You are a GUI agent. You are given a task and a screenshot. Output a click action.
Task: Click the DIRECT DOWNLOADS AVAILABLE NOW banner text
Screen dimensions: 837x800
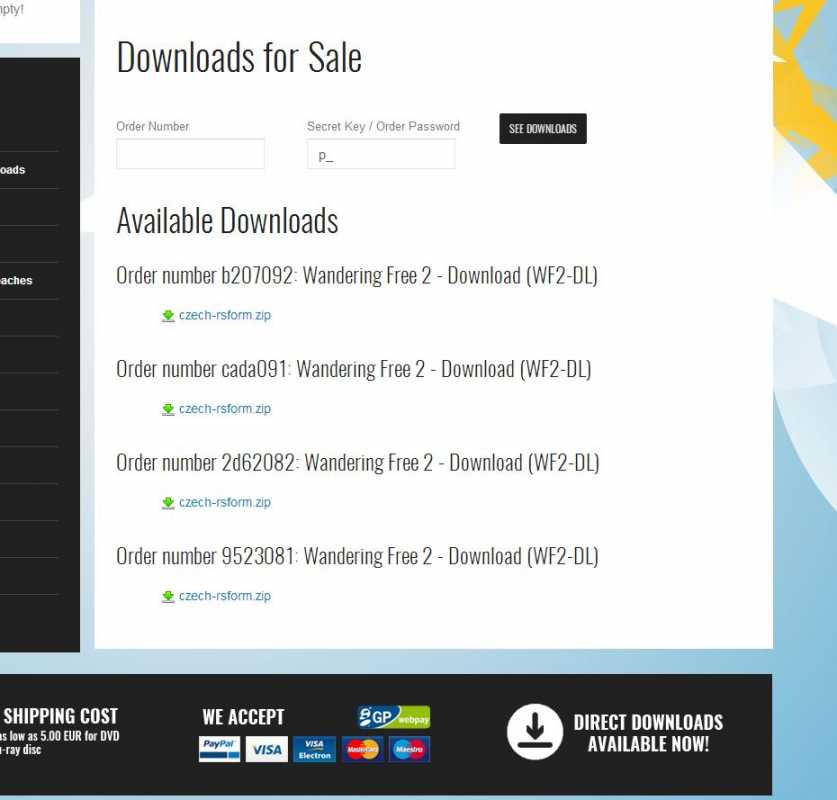coord(647,733)
